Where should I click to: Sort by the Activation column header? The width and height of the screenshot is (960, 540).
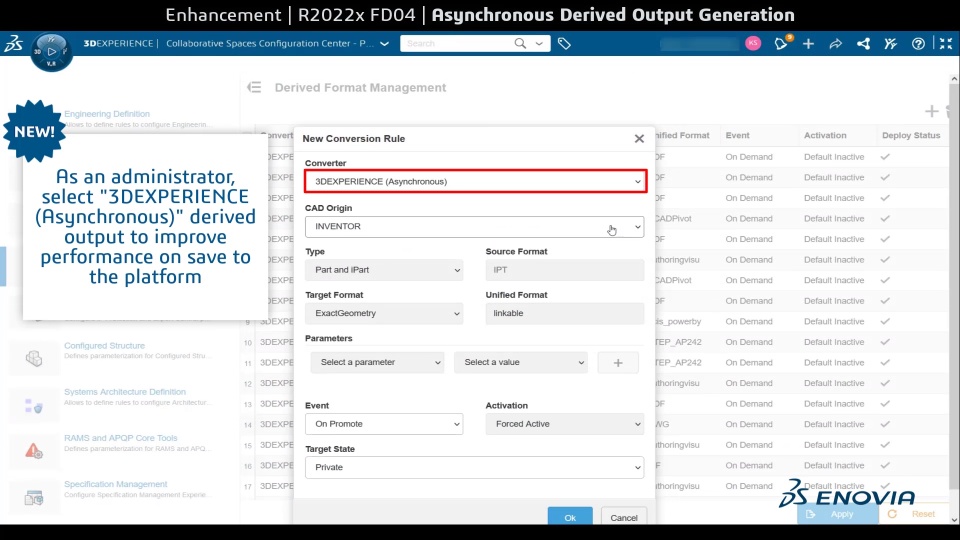[x=825, y=135]
